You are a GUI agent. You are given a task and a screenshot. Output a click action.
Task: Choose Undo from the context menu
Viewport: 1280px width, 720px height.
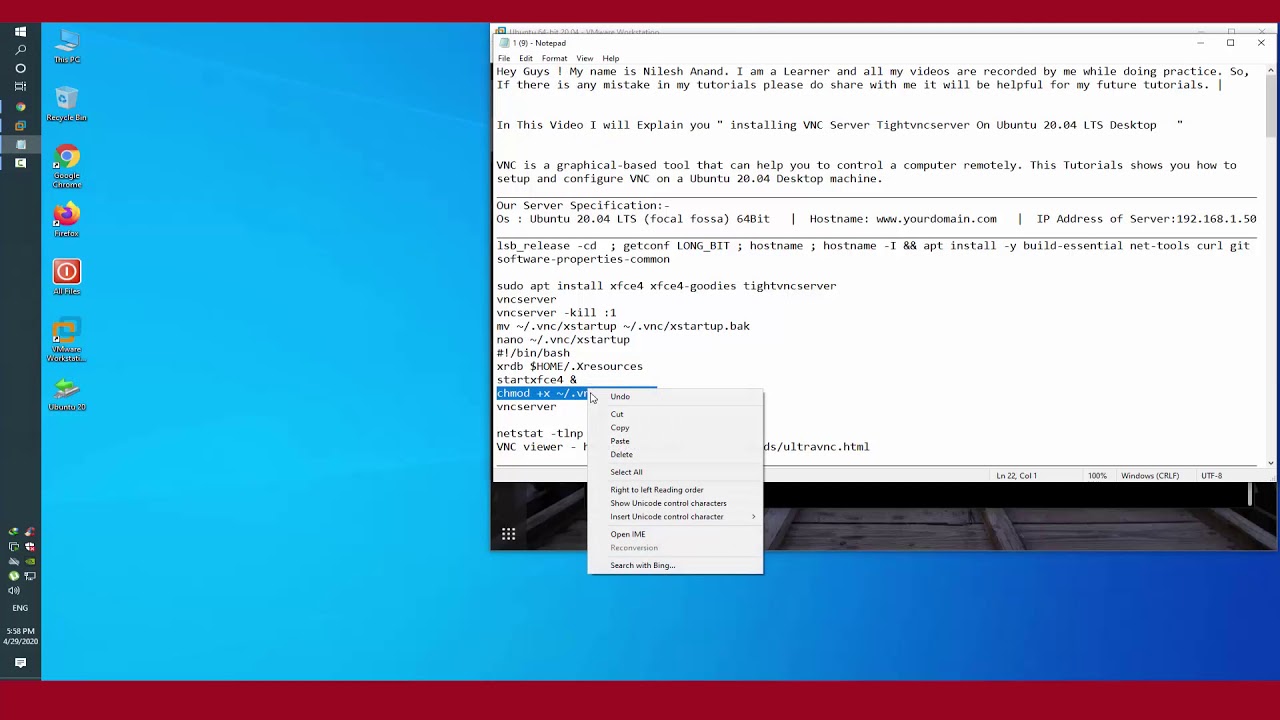(675, 396)
